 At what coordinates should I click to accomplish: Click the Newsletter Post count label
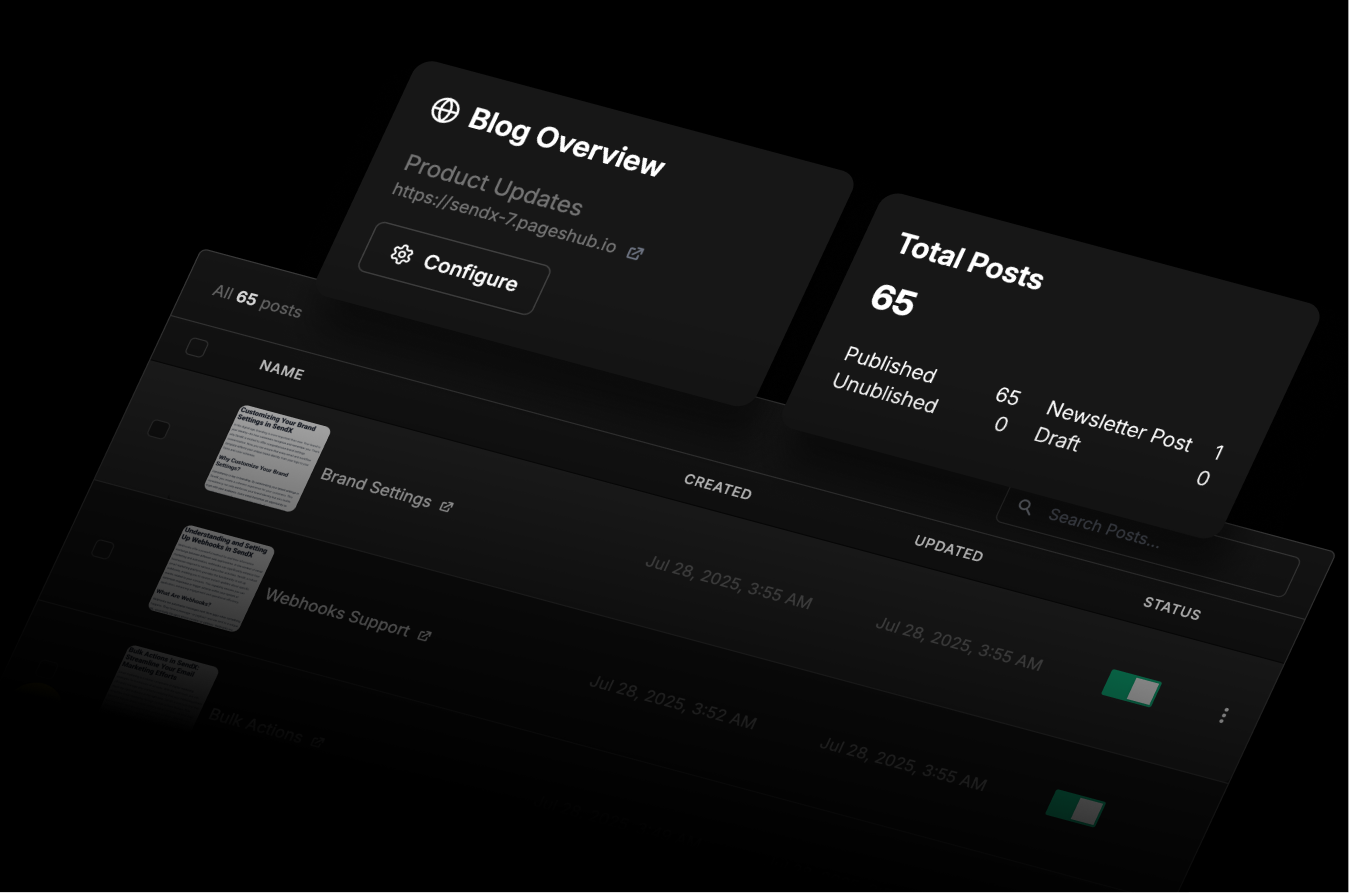[1119, 425]
